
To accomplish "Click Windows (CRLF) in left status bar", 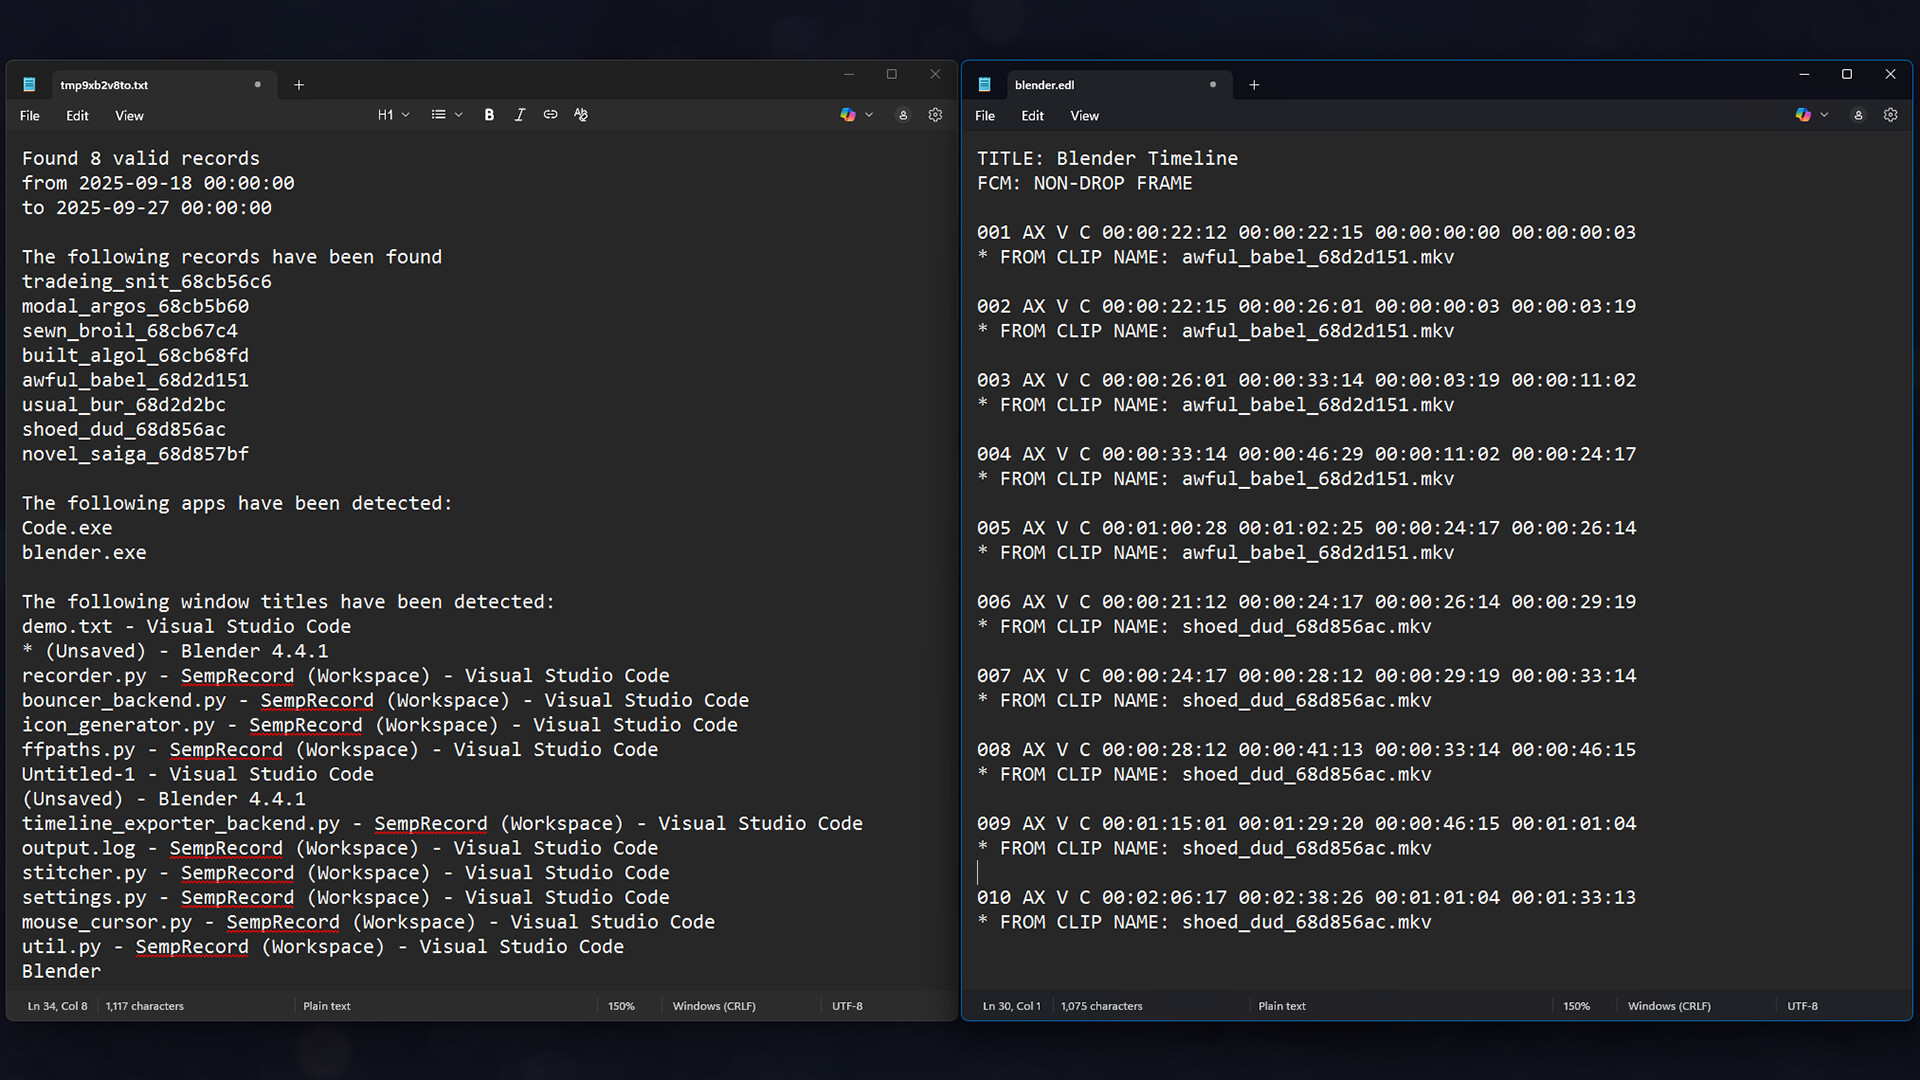I will [x=714, y=1006].
